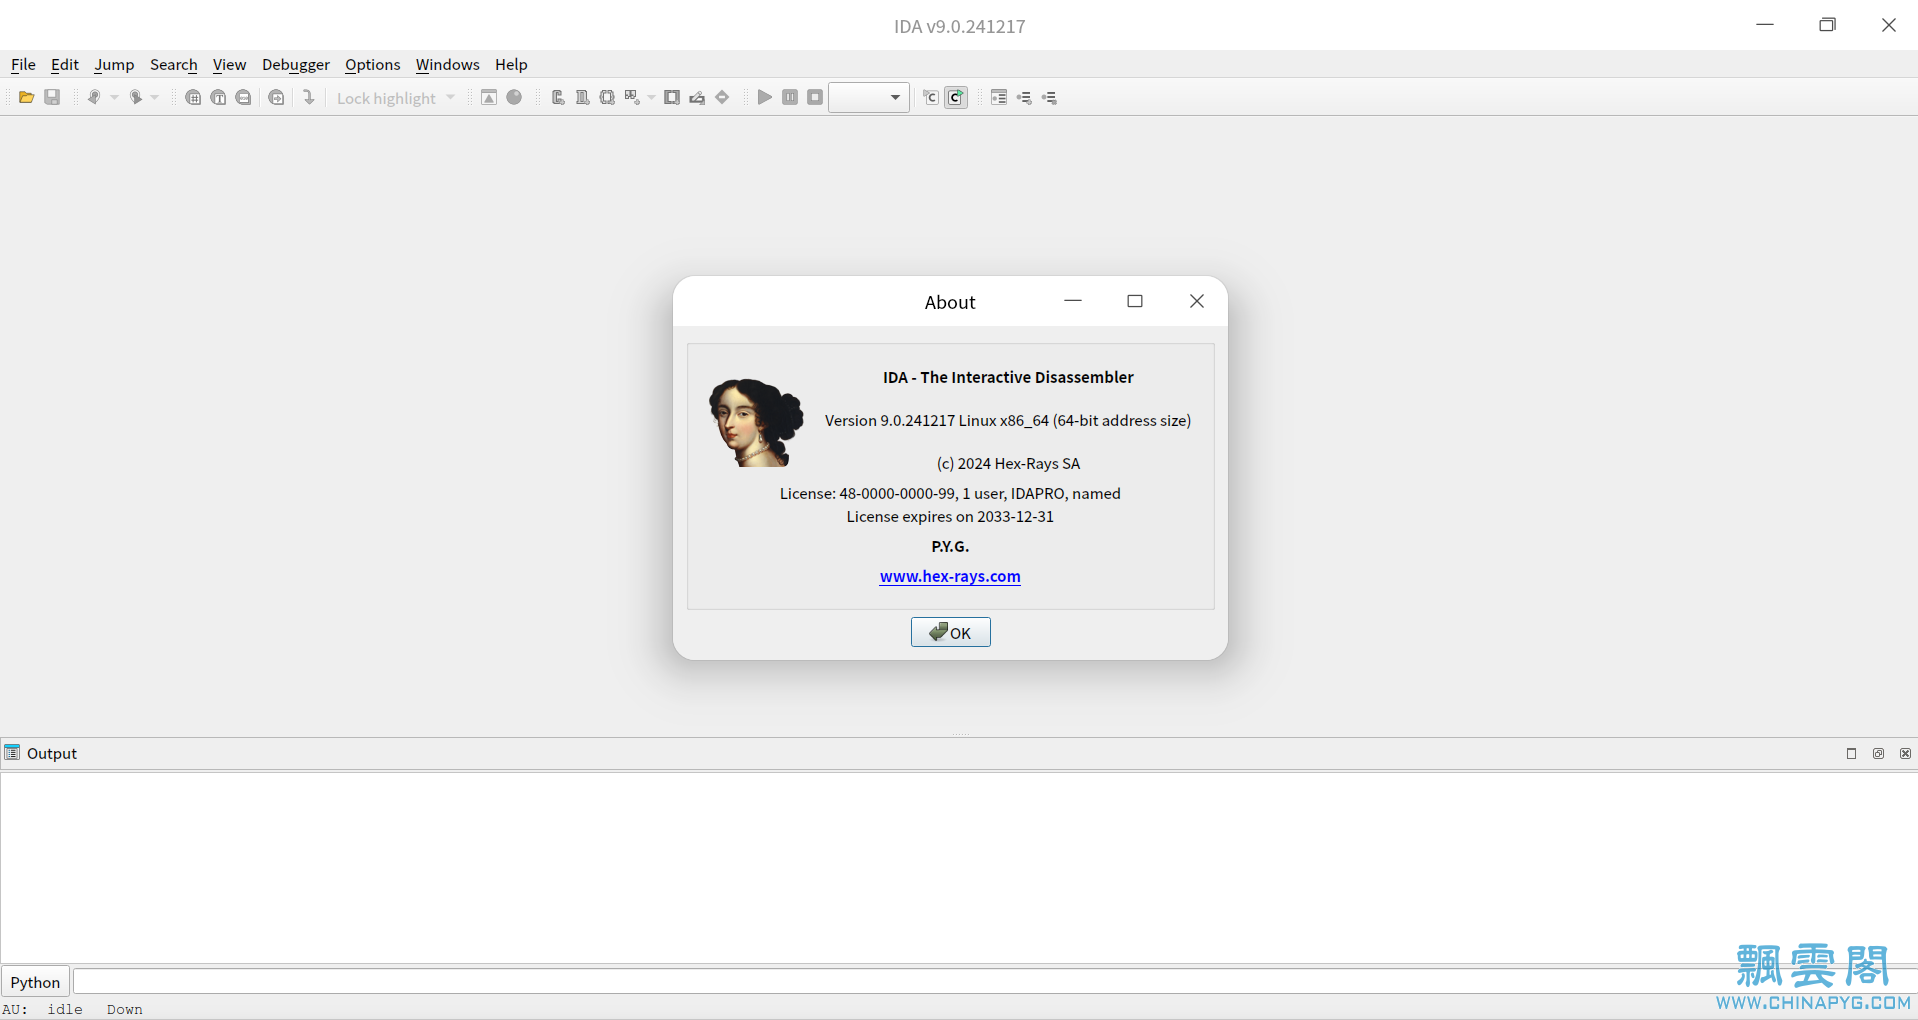This screenshot has height=1020, width=1918.
Task: Toggle the highlighted 'C' with green arrow icon
Action: point(956,97)
